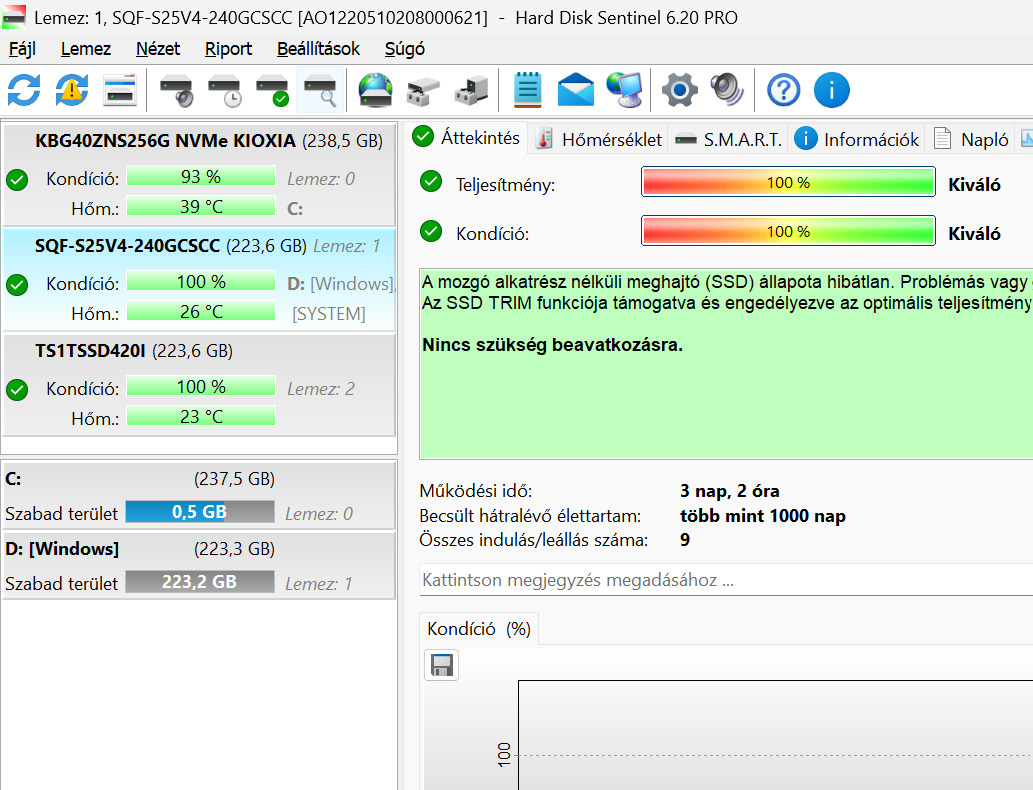Click the app icon in title bar
1033x790 pixels.
tap(14, 17)
